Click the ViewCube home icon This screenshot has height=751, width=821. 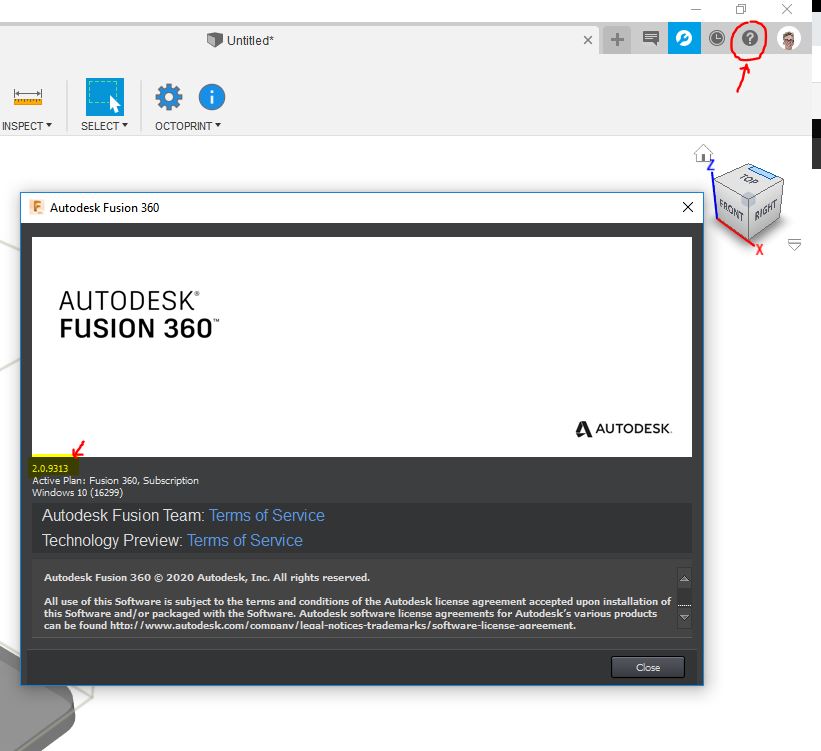(x=703, y=153)
